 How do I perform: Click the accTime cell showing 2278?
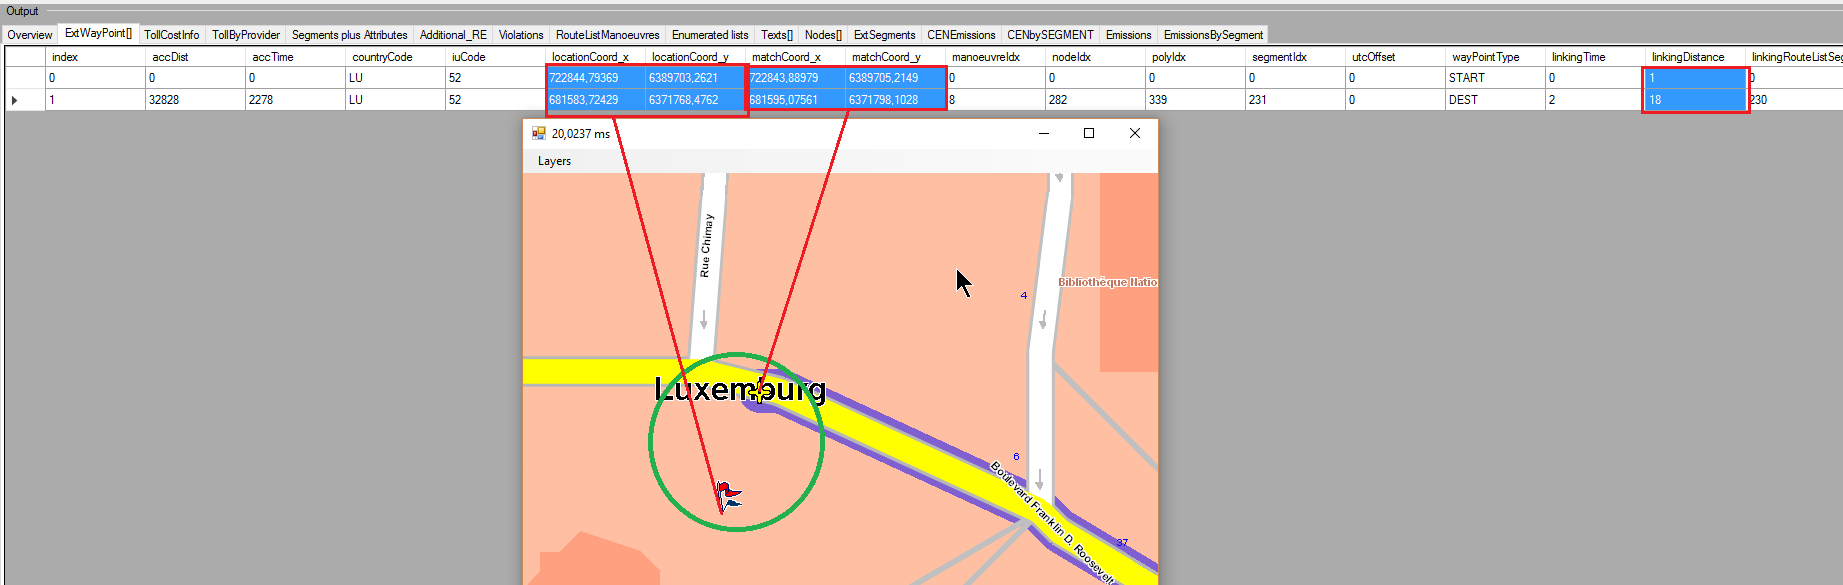[x=261, y=100]
